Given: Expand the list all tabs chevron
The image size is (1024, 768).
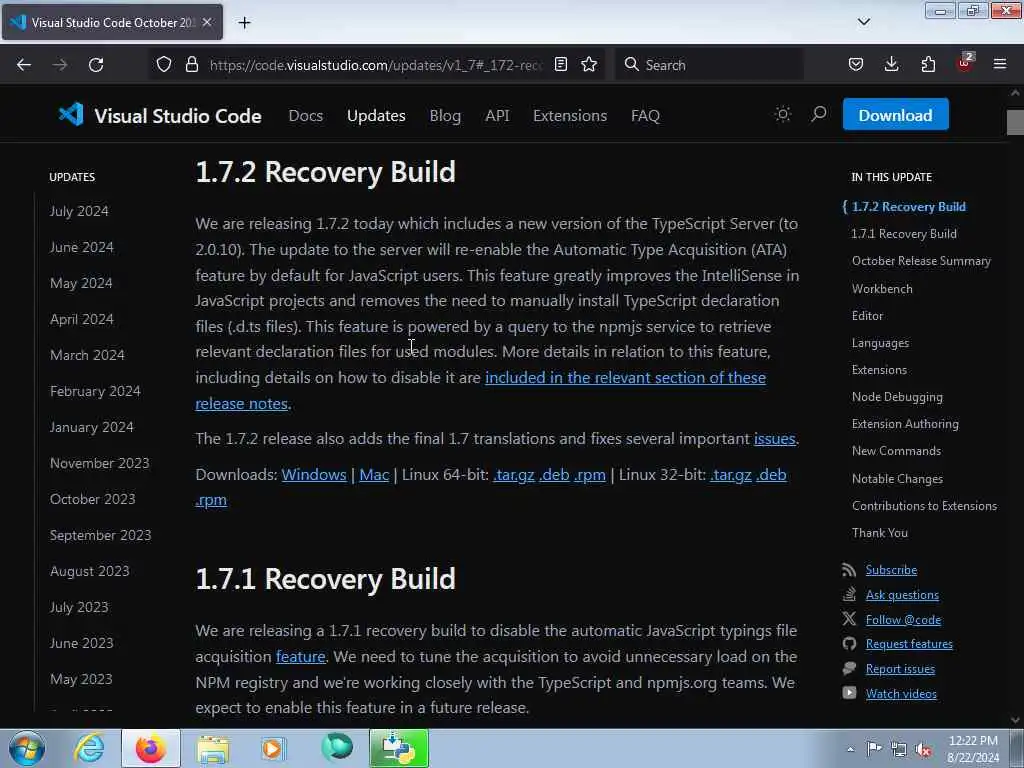Looking at the screenshot, I should coord(864,22).
